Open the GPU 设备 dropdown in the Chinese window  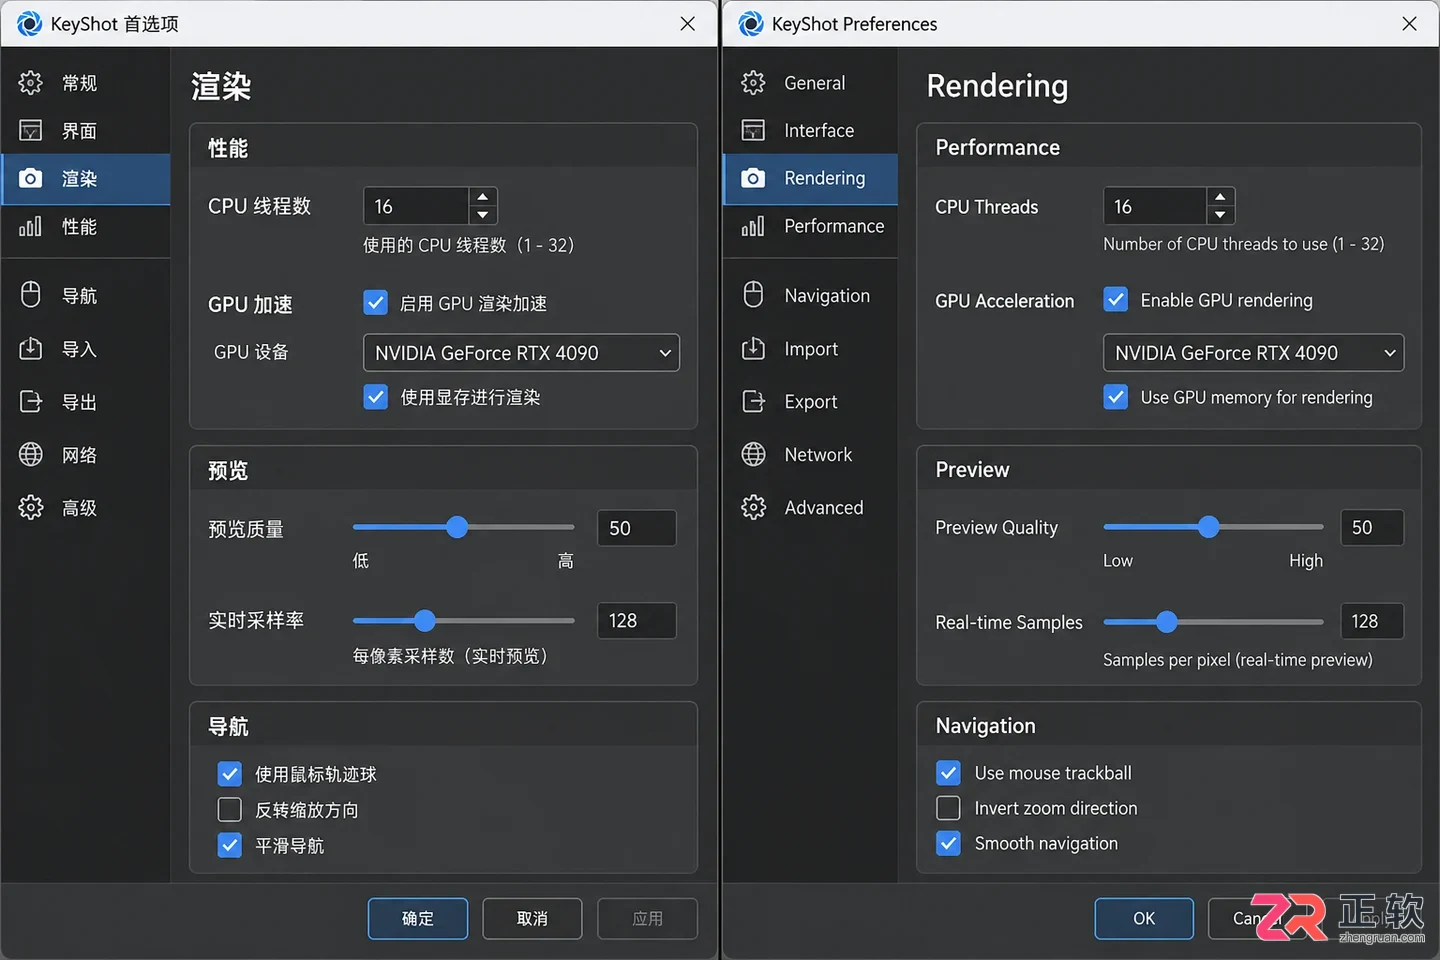point(521,353)
